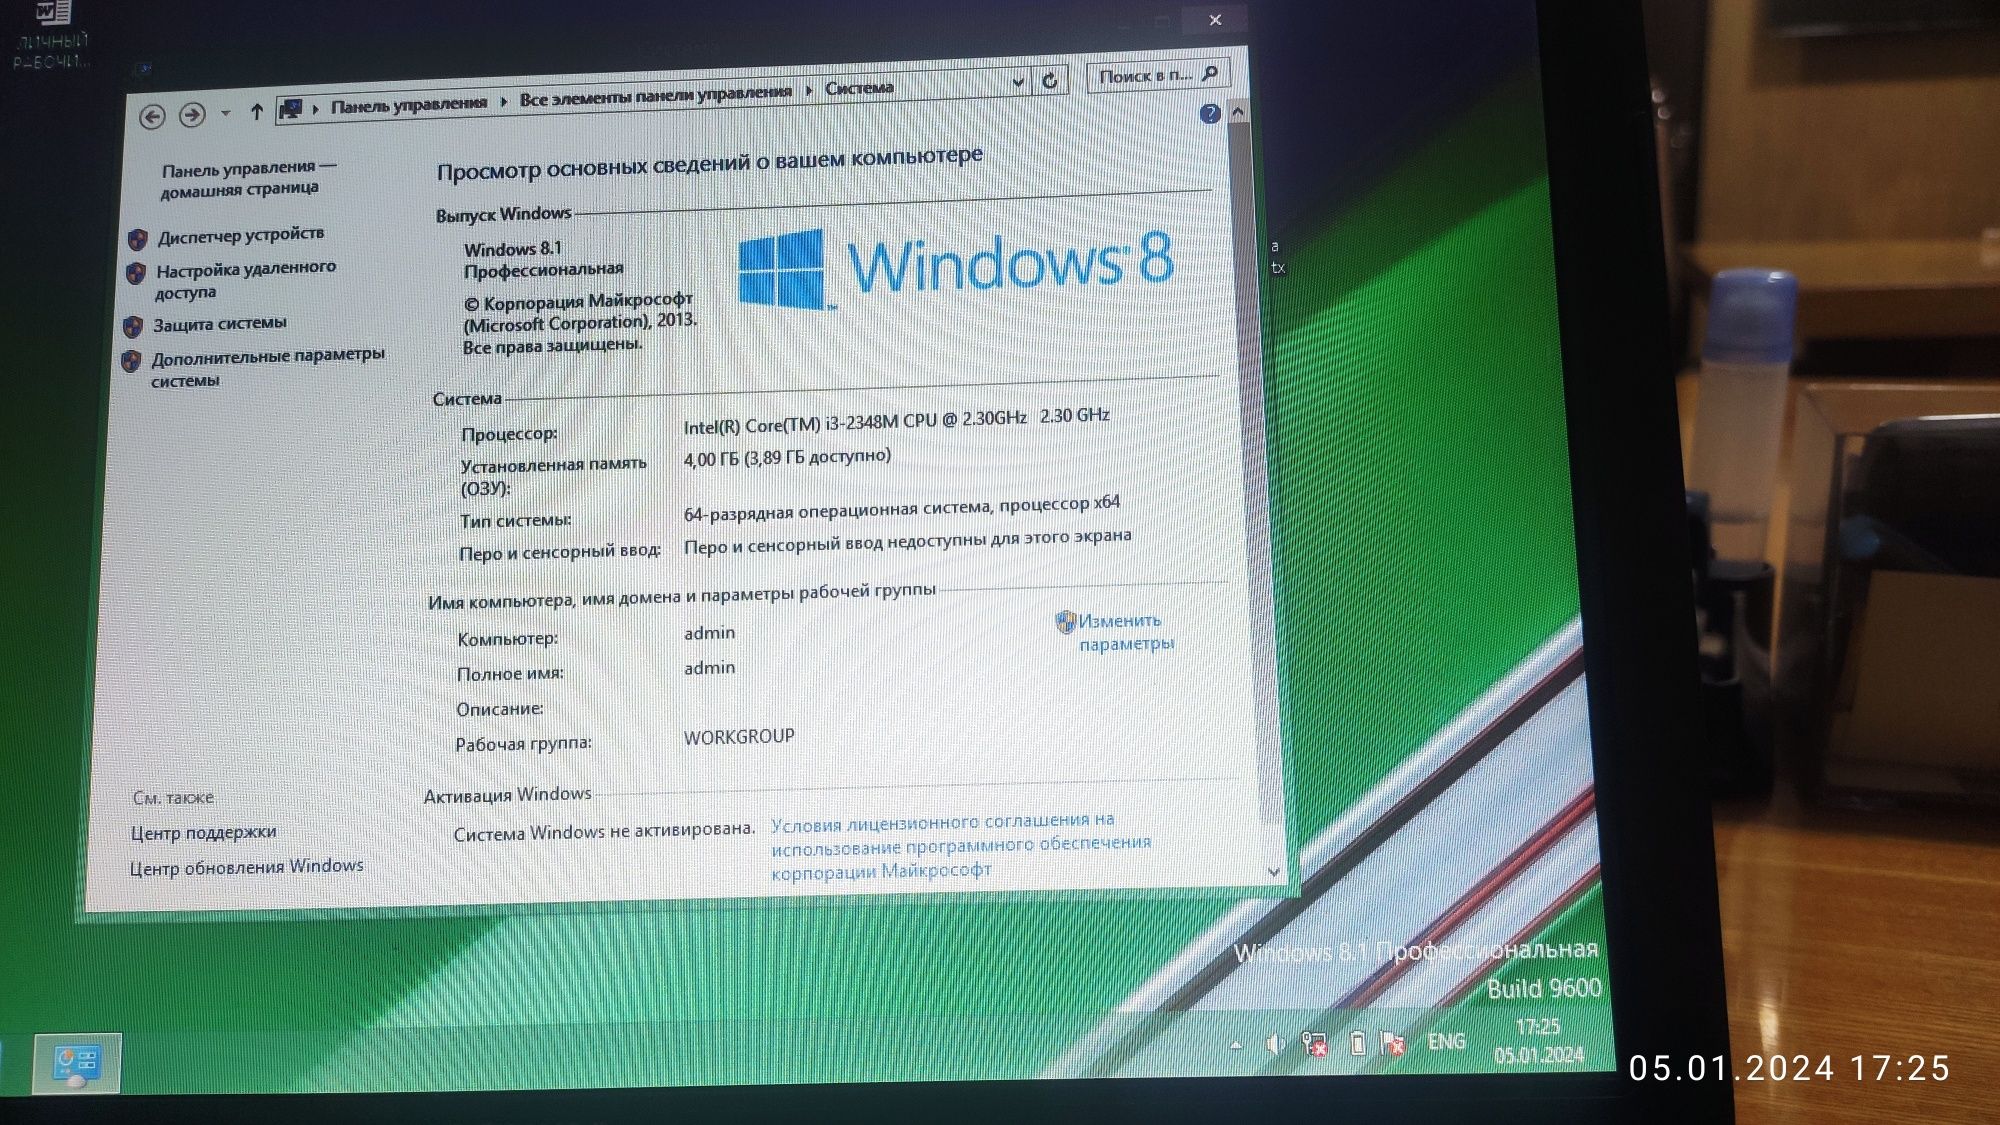Go up one level with up arrow

point(257,111)
